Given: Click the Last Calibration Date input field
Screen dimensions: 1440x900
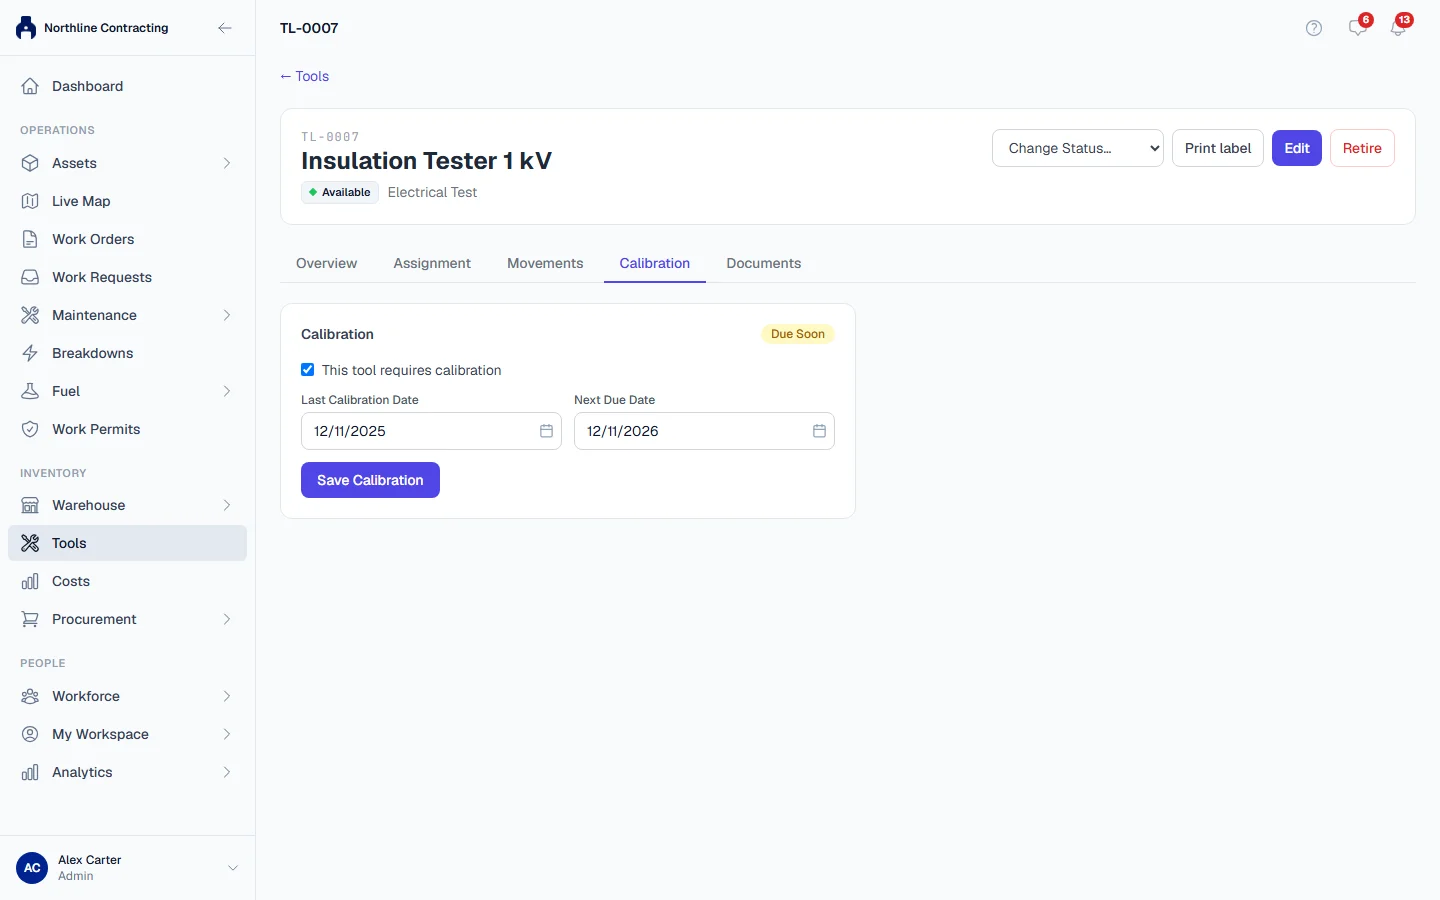Looking at the screenshot, I should [x=431, y=431].
